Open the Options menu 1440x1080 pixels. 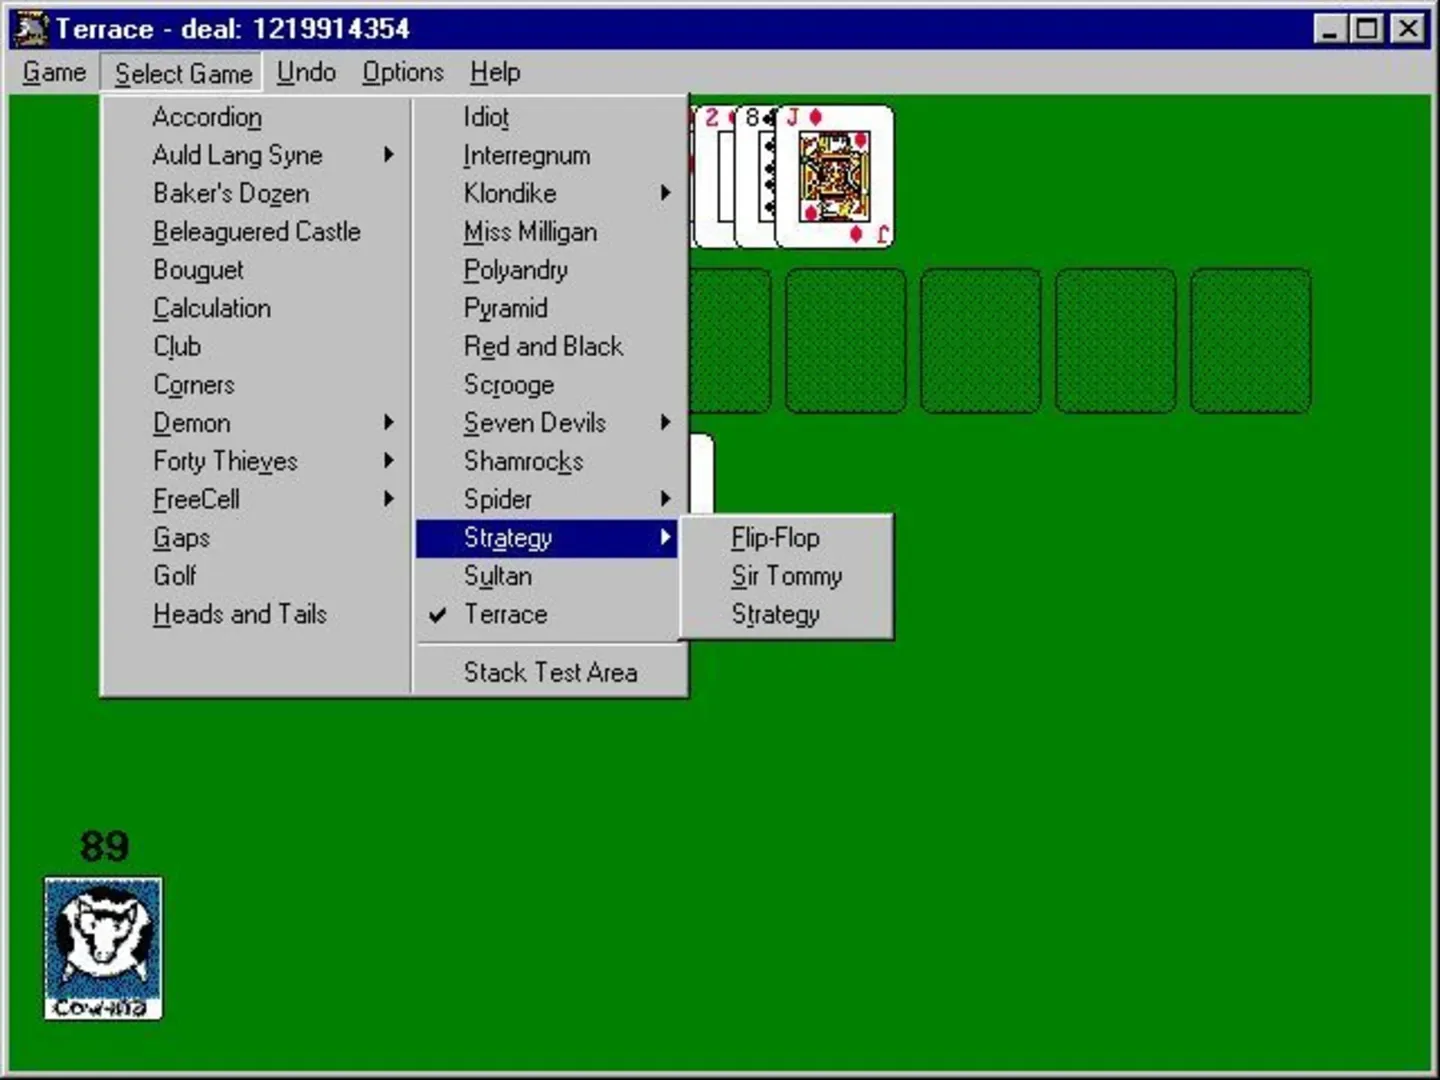click(x=402, y=73)
